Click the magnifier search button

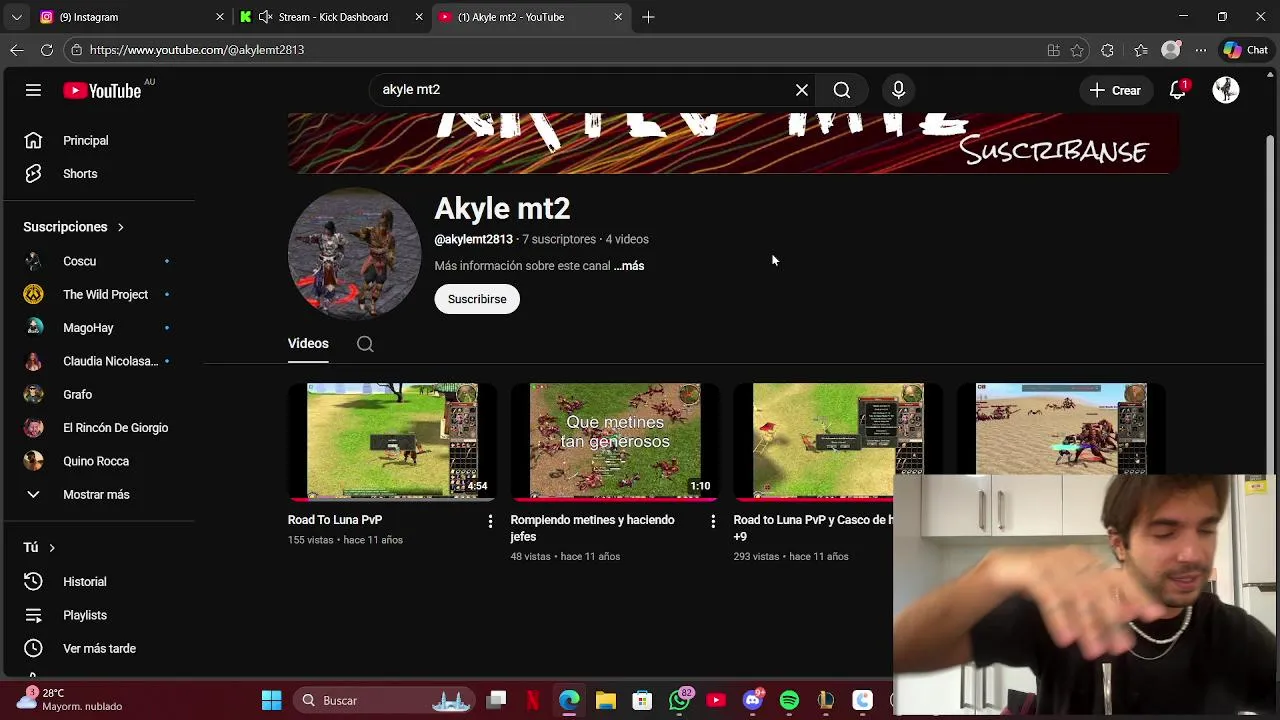pos(842,90)
